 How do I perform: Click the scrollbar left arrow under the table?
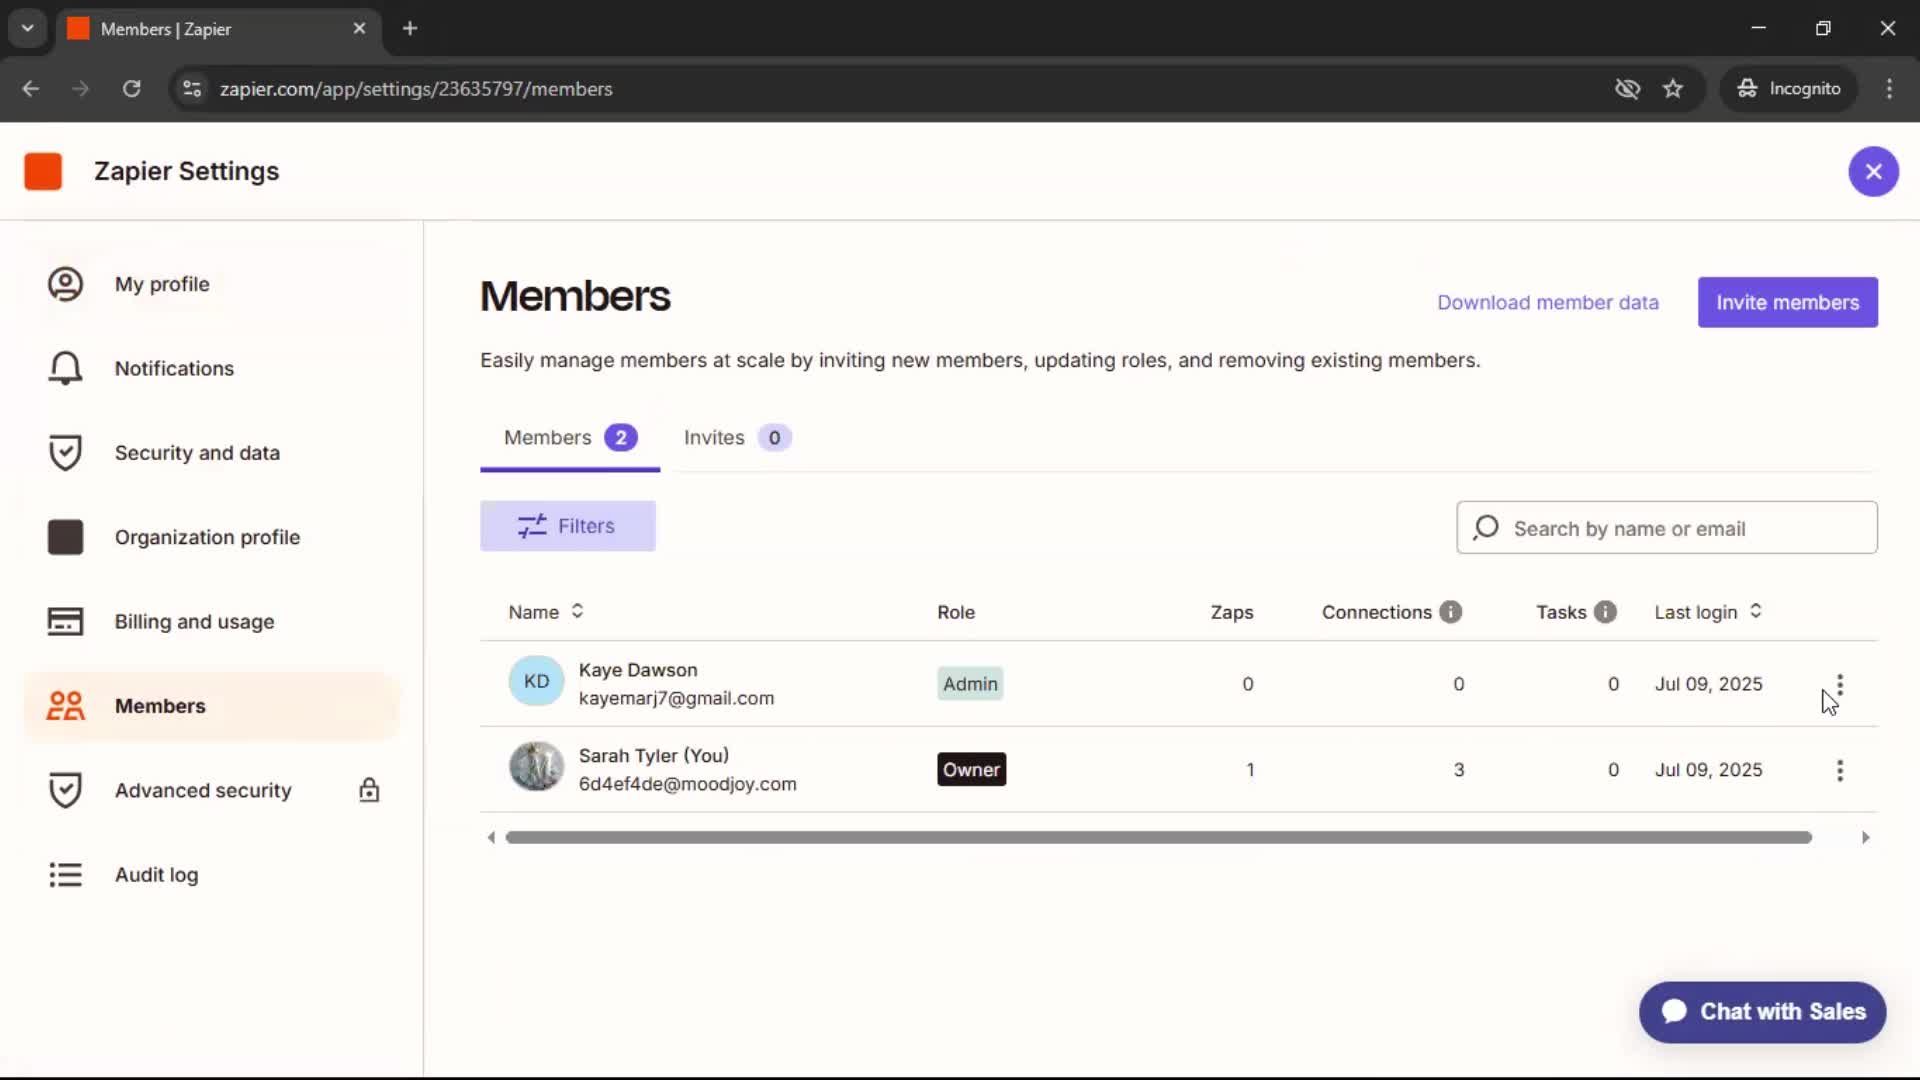[490, 837]
